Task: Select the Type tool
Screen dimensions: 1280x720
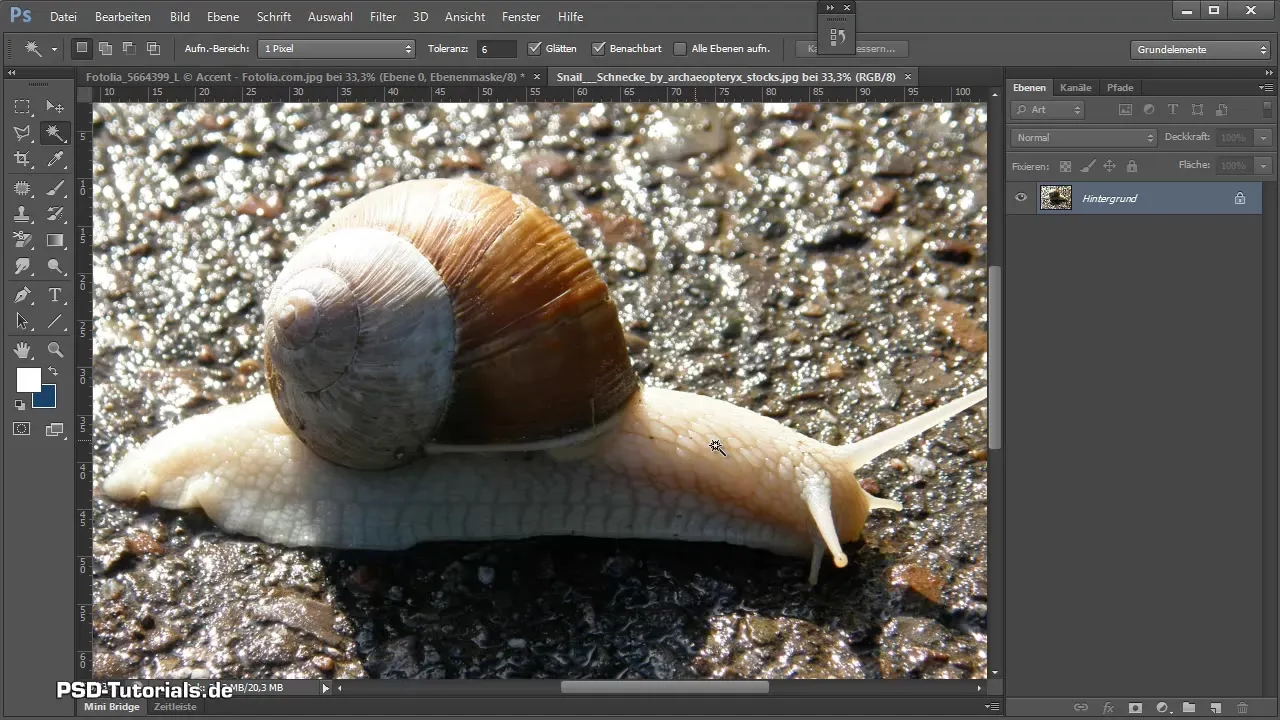Action: (x=55, y=295)
